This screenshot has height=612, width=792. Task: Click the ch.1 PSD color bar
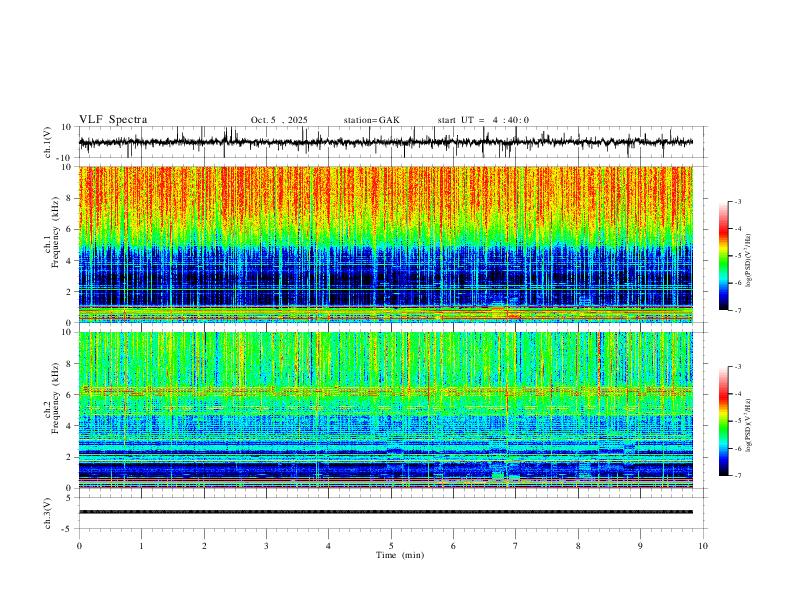point(723,256)
